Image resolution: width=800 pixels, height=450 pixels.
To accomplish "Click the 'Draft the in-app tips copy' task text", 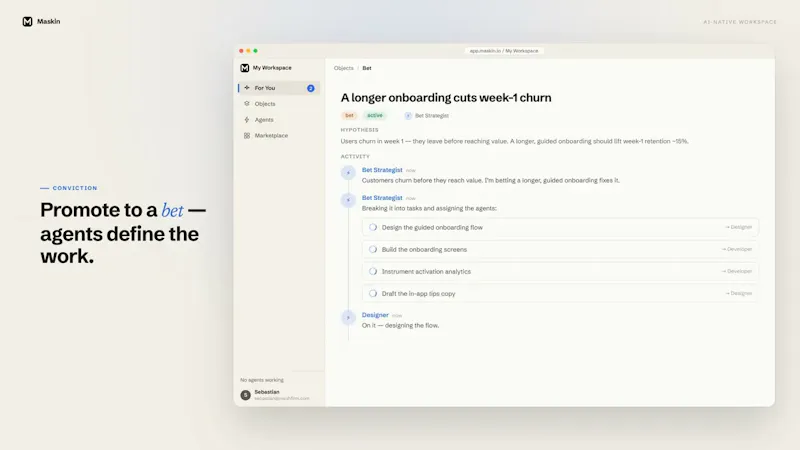I will tap(418, 293).
